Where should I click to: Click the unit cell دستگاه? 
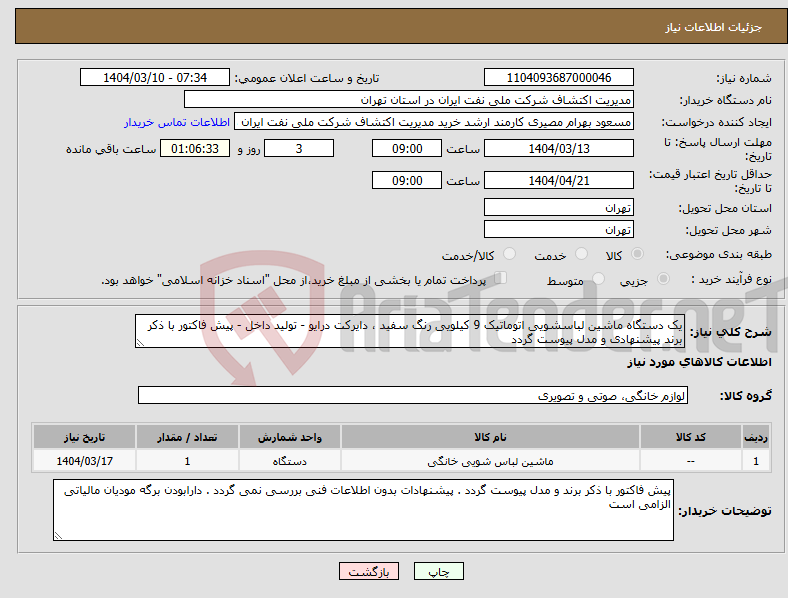(290, 461)
